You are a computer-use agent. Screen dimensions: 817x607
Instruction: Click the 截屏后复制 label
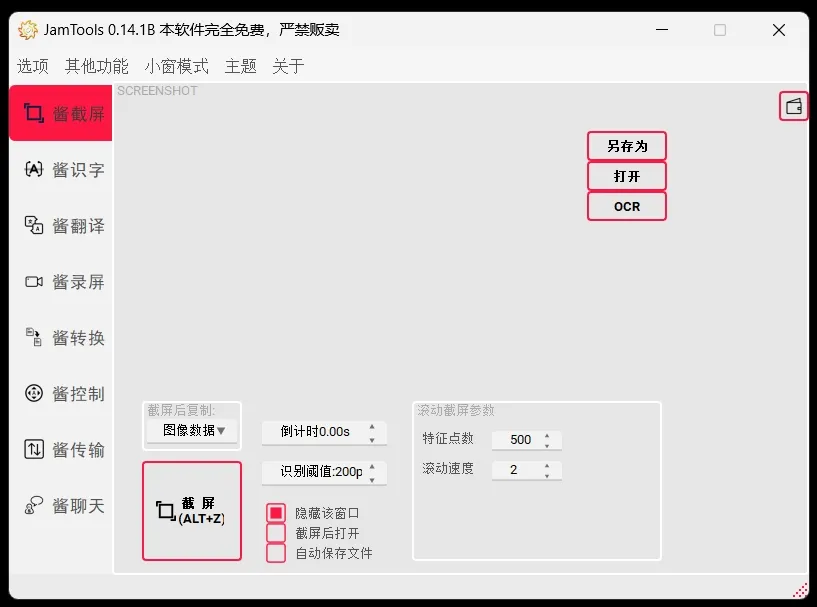point(181,411)
